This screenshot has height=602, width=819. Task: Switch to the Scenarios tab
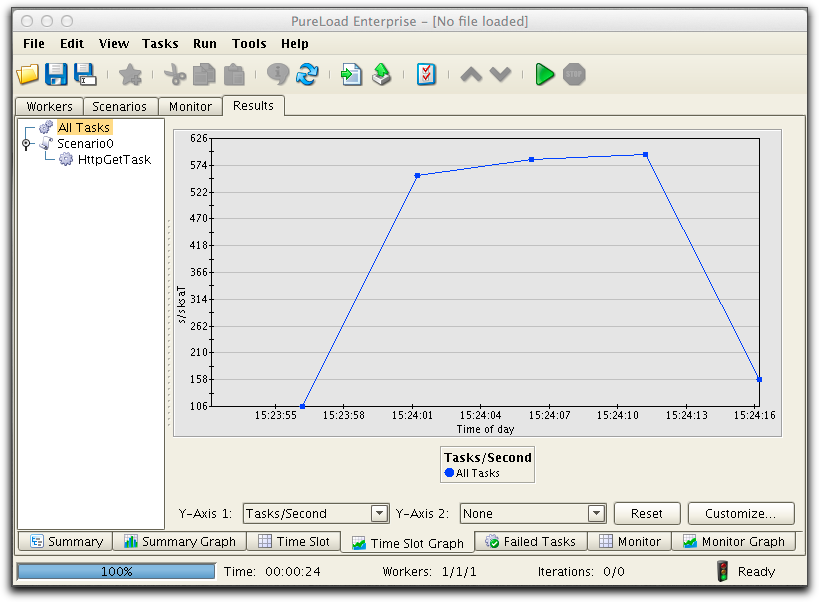[120, 107]
